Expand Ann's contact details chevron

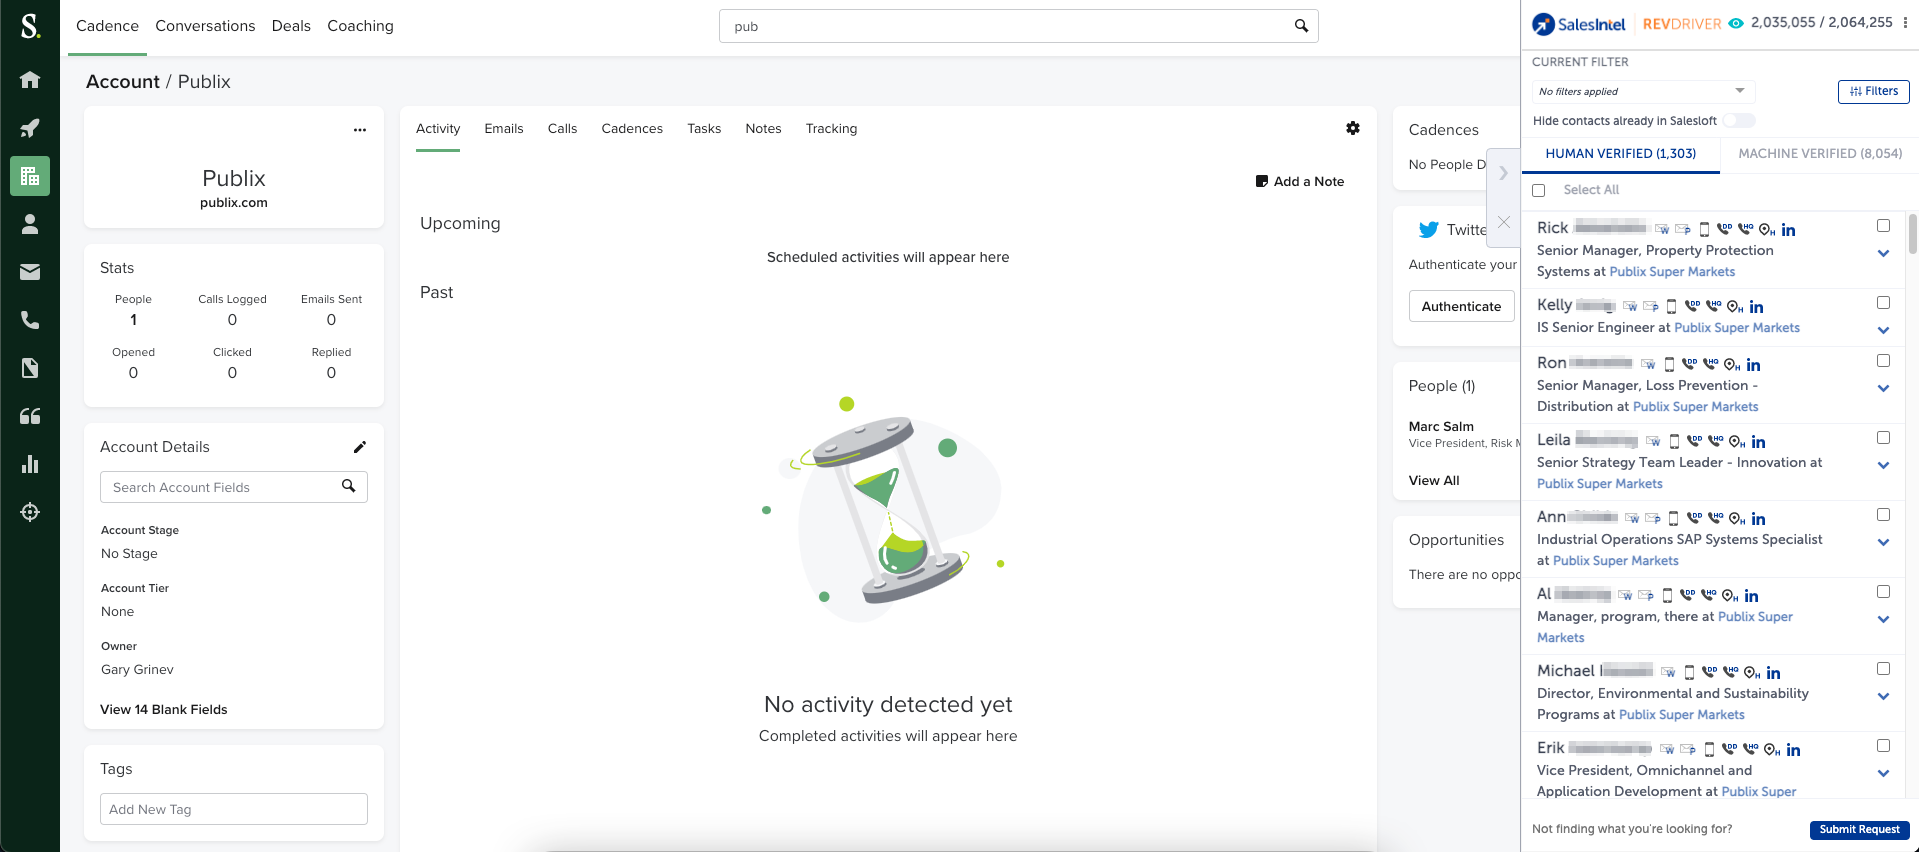tap(1883, 542)
